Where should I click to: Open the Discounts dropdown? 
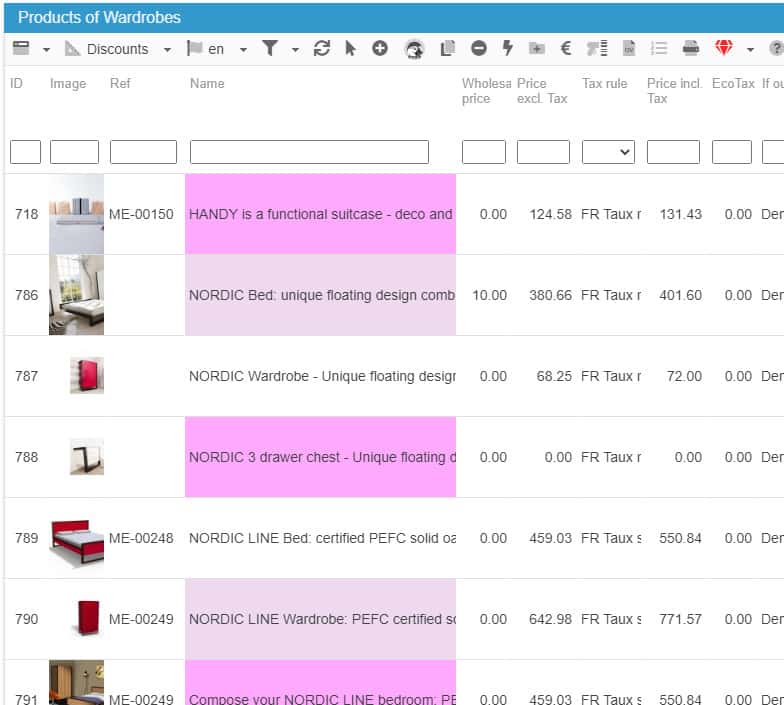click(x=117, y=49)
